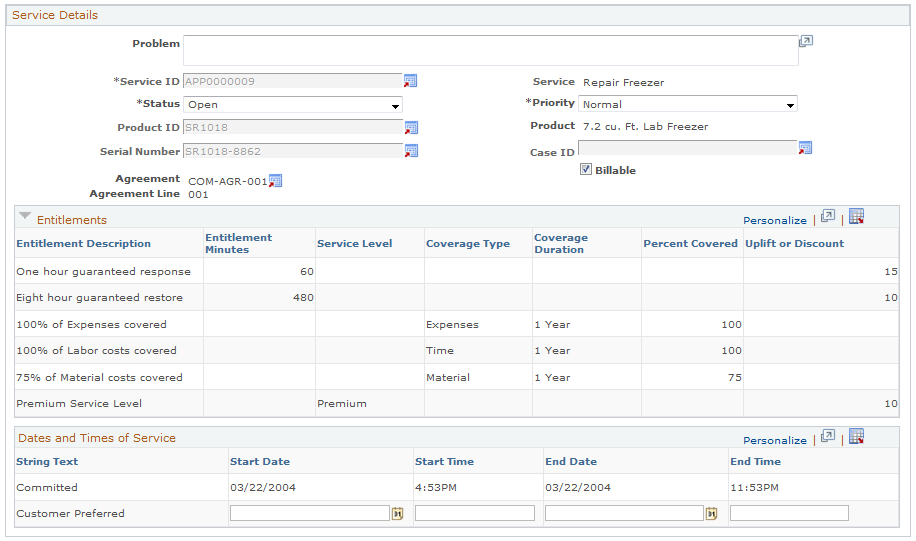
Task: Click into the Problem text area
Action: pyautogui.click(x=491, y=50)
